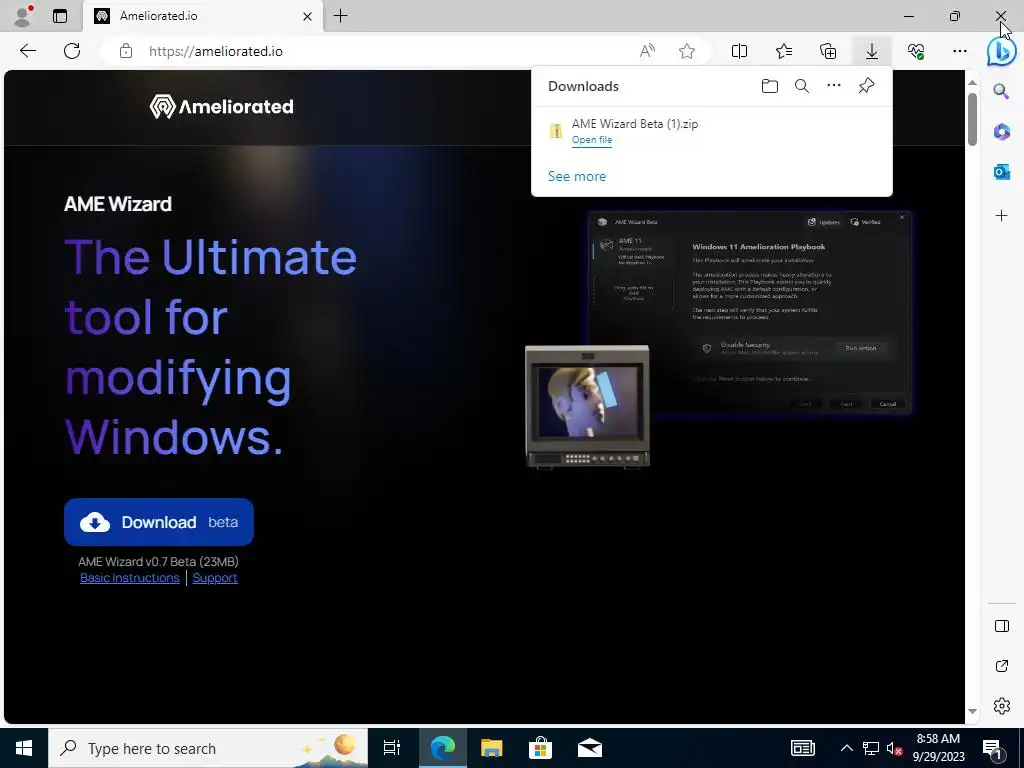Select the Ameliorated.io tab

pos(202,16)
